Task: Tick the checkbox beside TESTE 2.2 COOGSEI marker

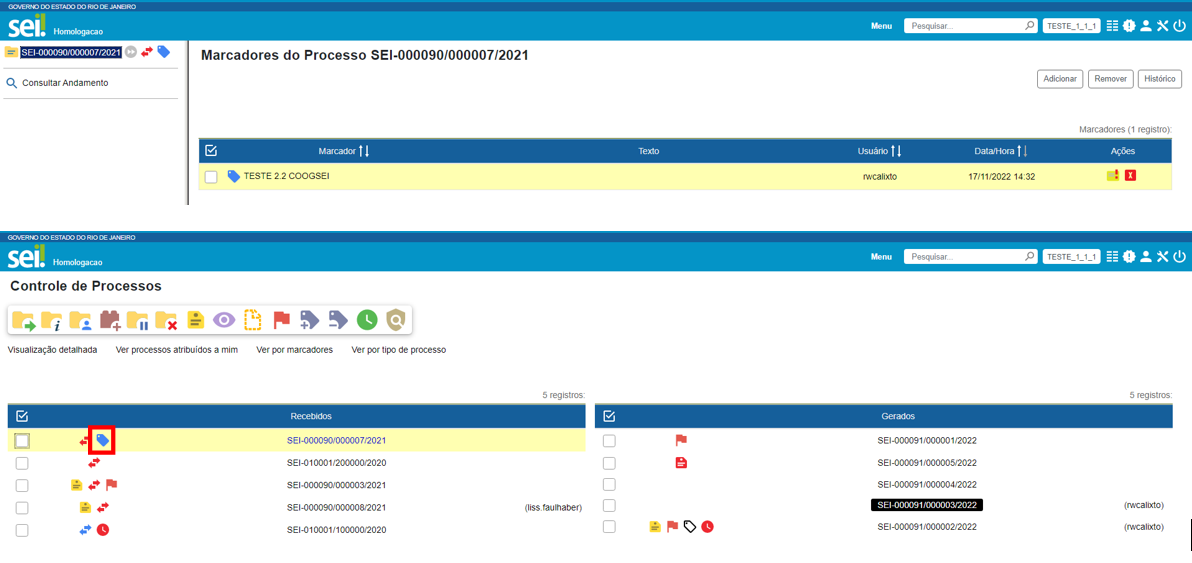Action: pos(211,177)
